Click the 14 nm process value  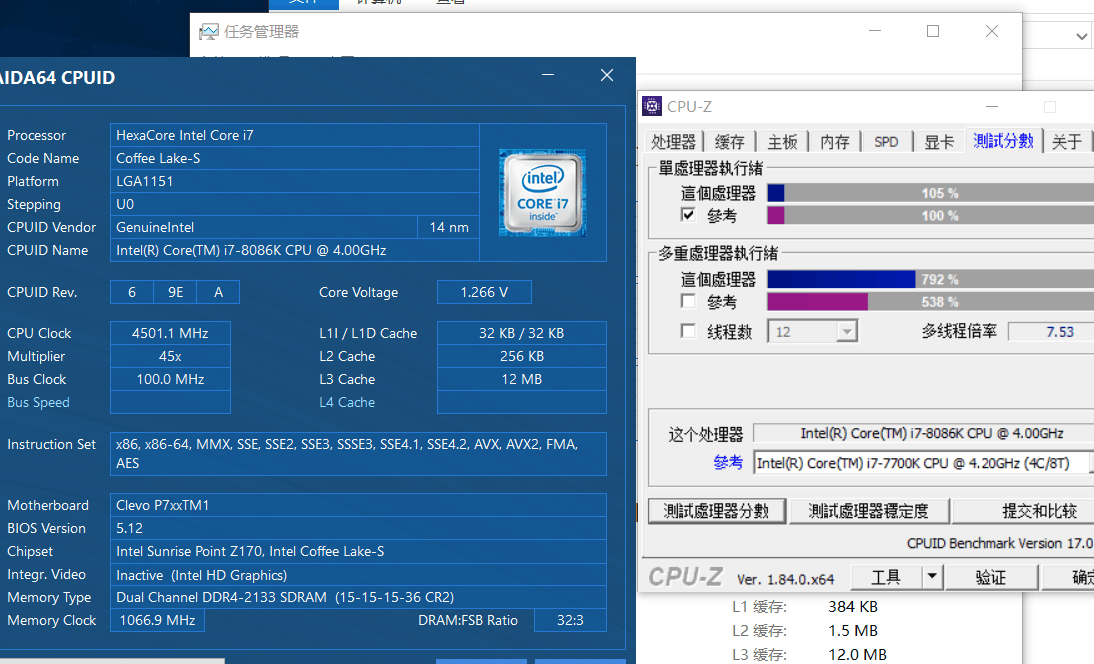(449, 227)
